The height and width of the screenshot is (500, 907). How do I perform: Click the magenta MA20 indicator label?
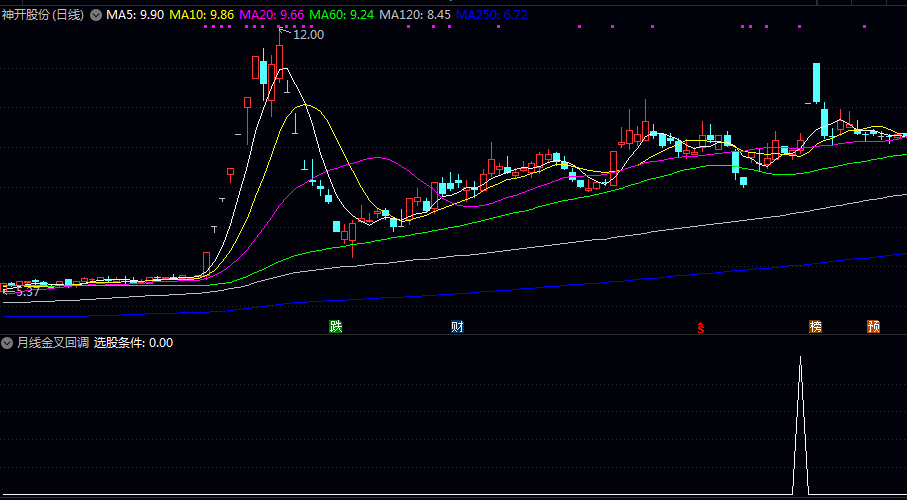point(271,15)
